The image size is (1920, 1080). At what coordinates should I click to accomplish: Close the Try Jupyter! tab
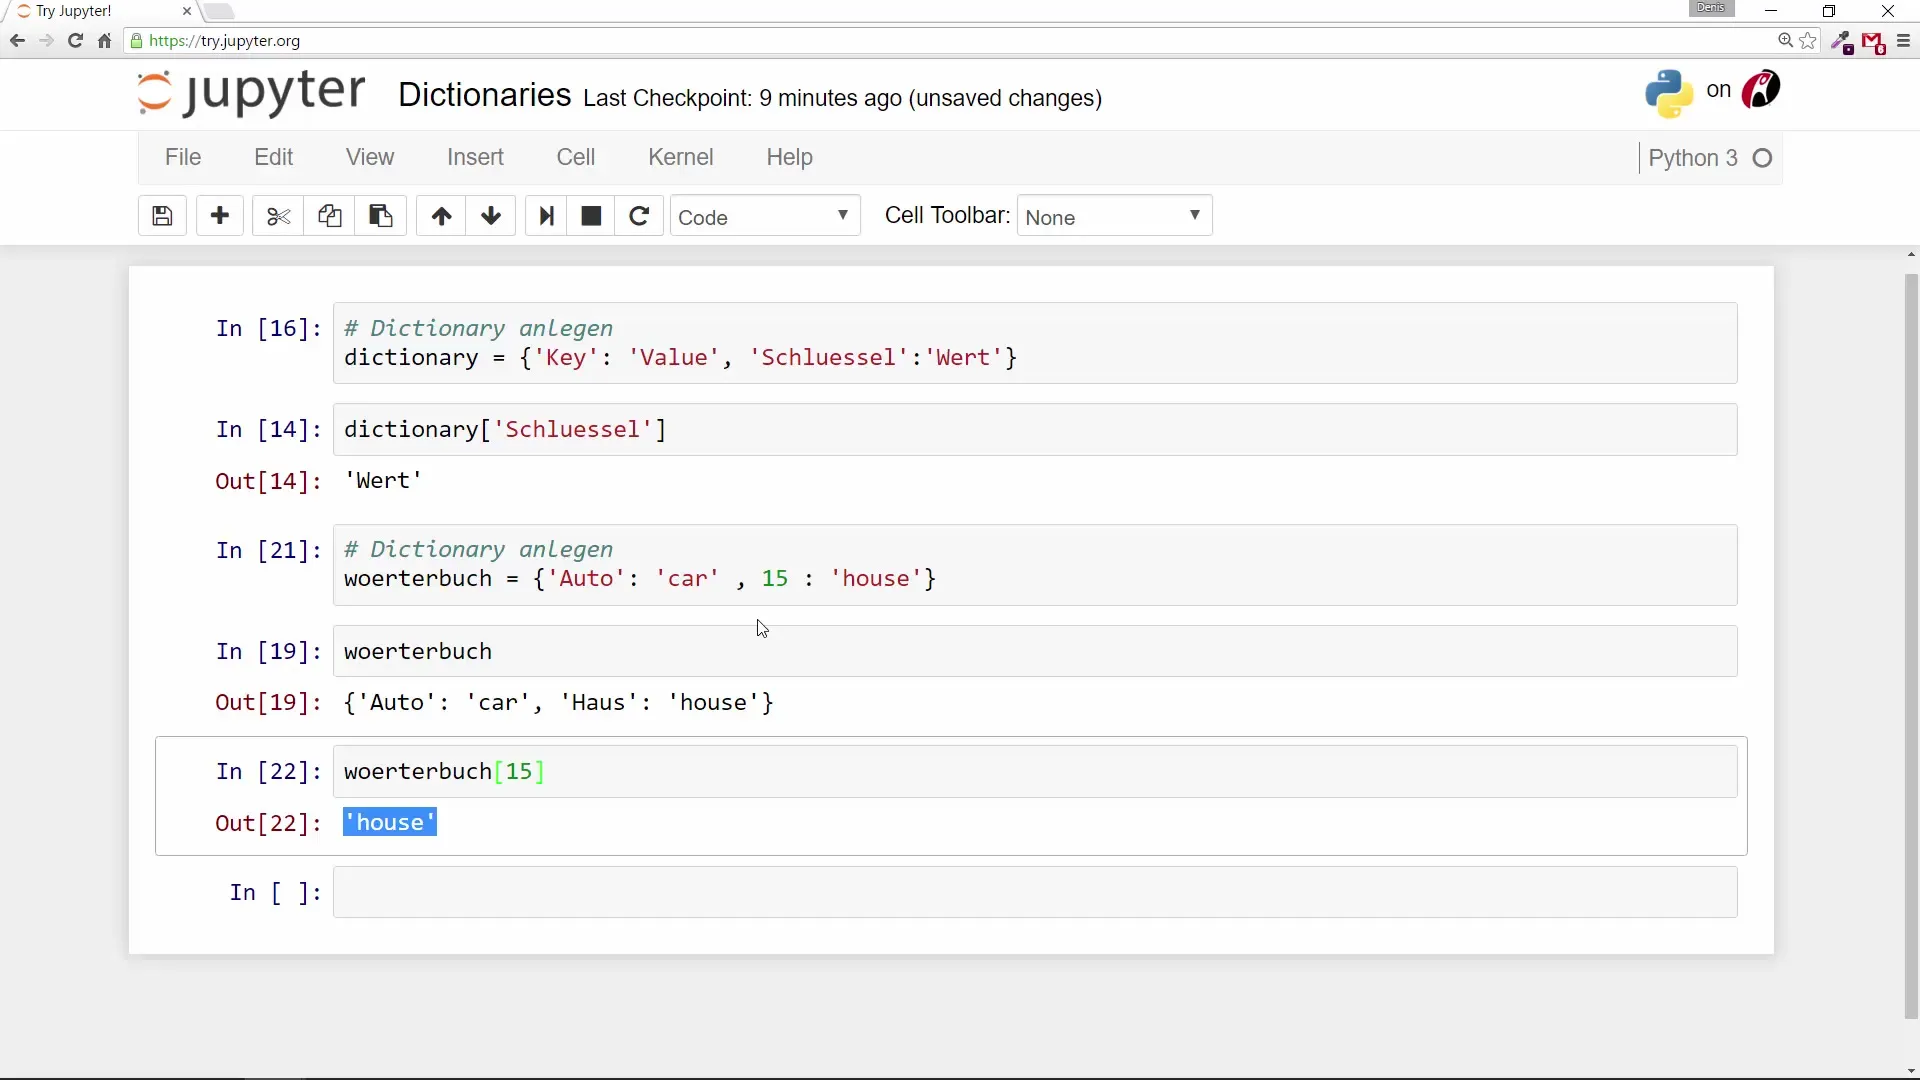[187, 11]
